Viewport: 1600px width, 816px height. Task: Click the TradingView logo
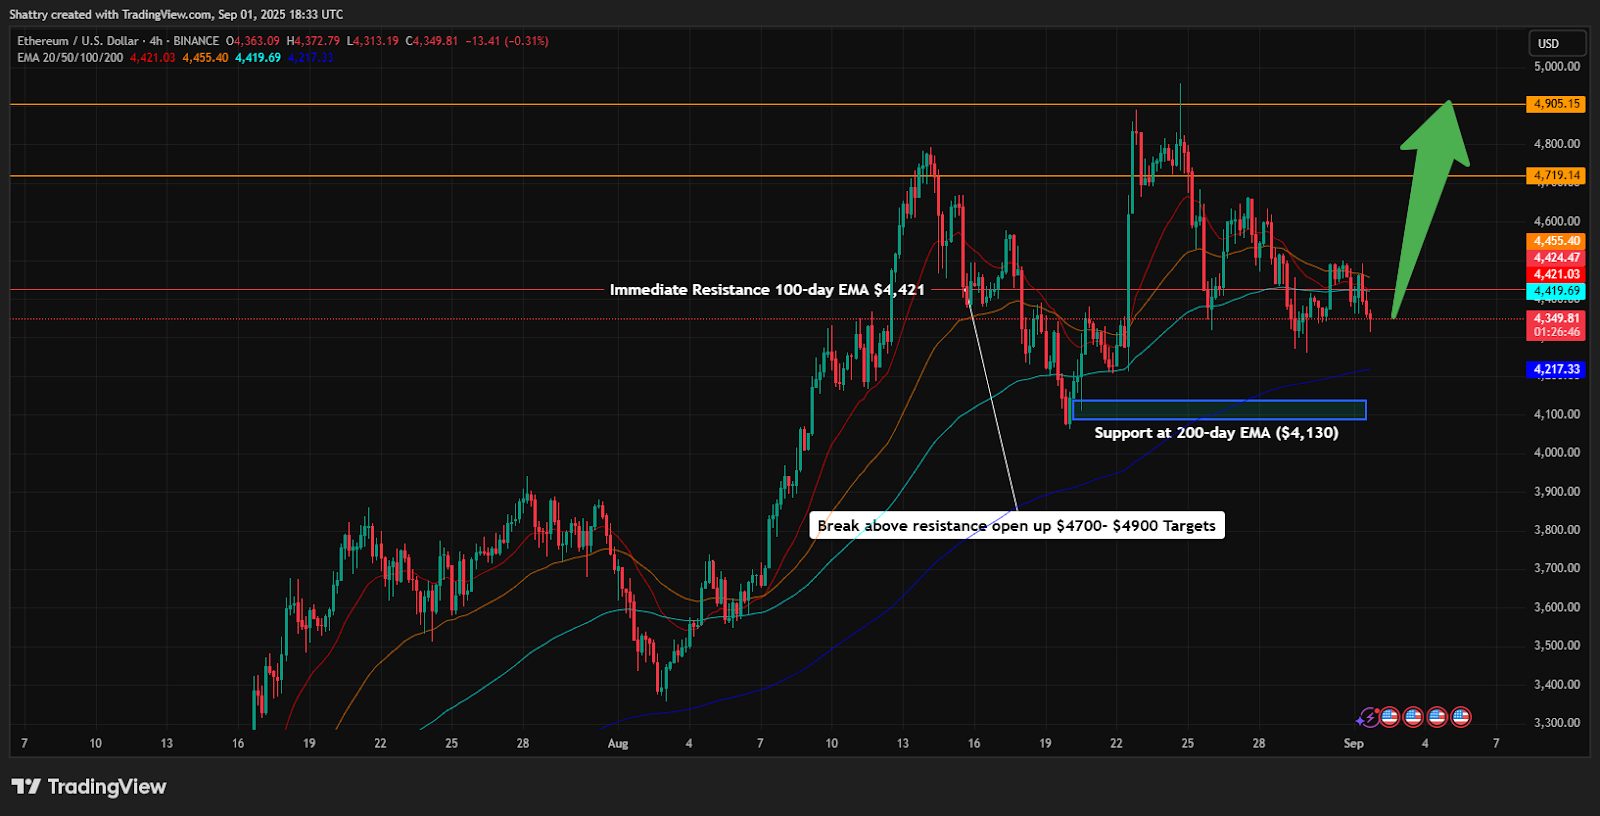89,787
